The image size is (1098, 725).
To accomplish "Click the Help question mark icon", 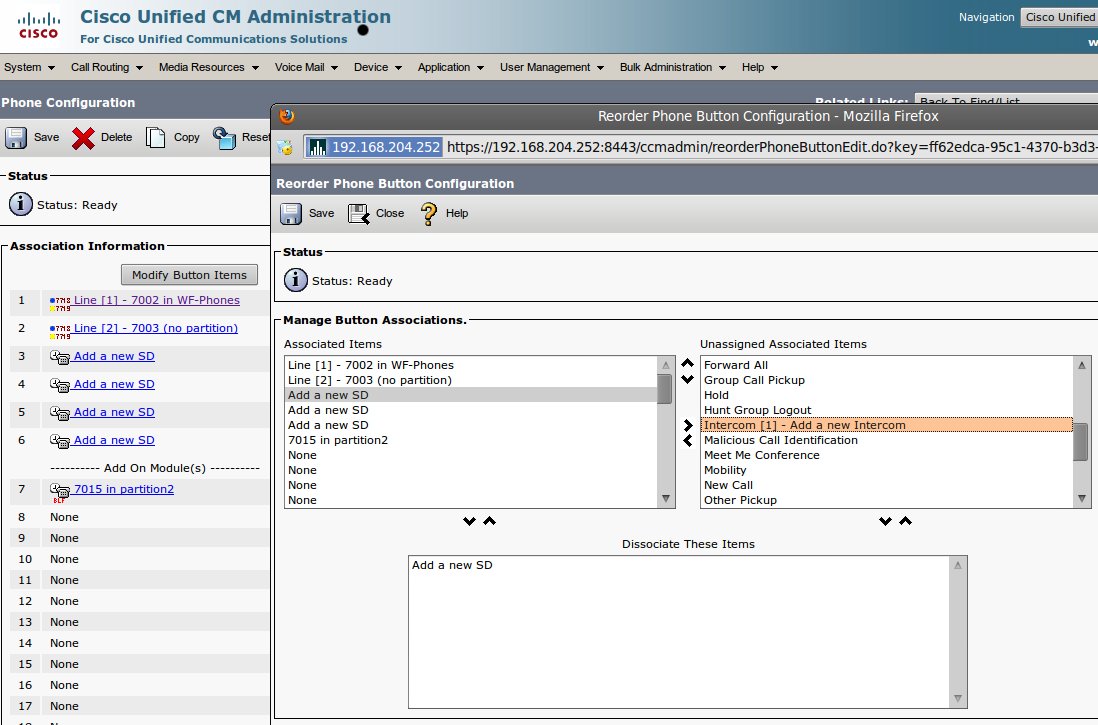I will [x=429, y=214].
